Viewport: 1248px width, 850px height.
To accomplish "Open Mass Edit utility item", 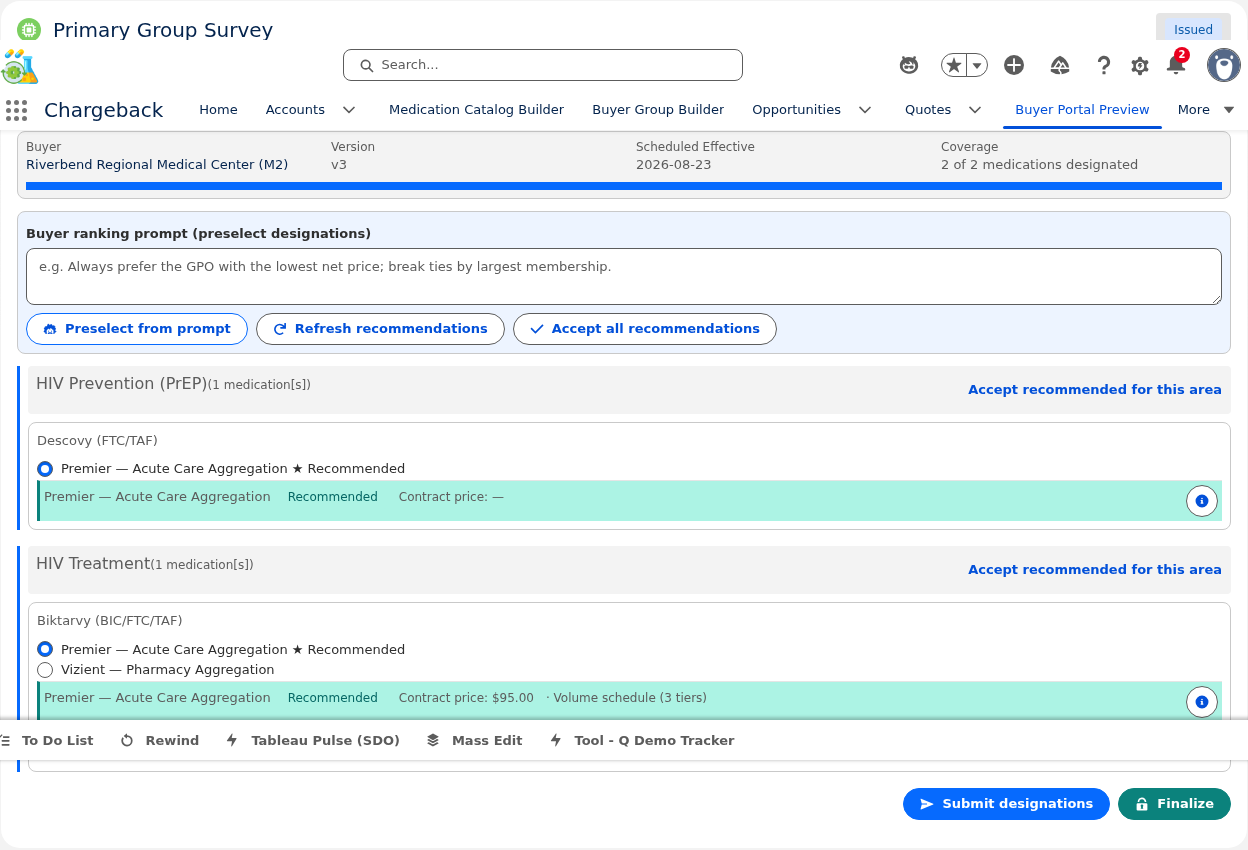I will (475, 741).
